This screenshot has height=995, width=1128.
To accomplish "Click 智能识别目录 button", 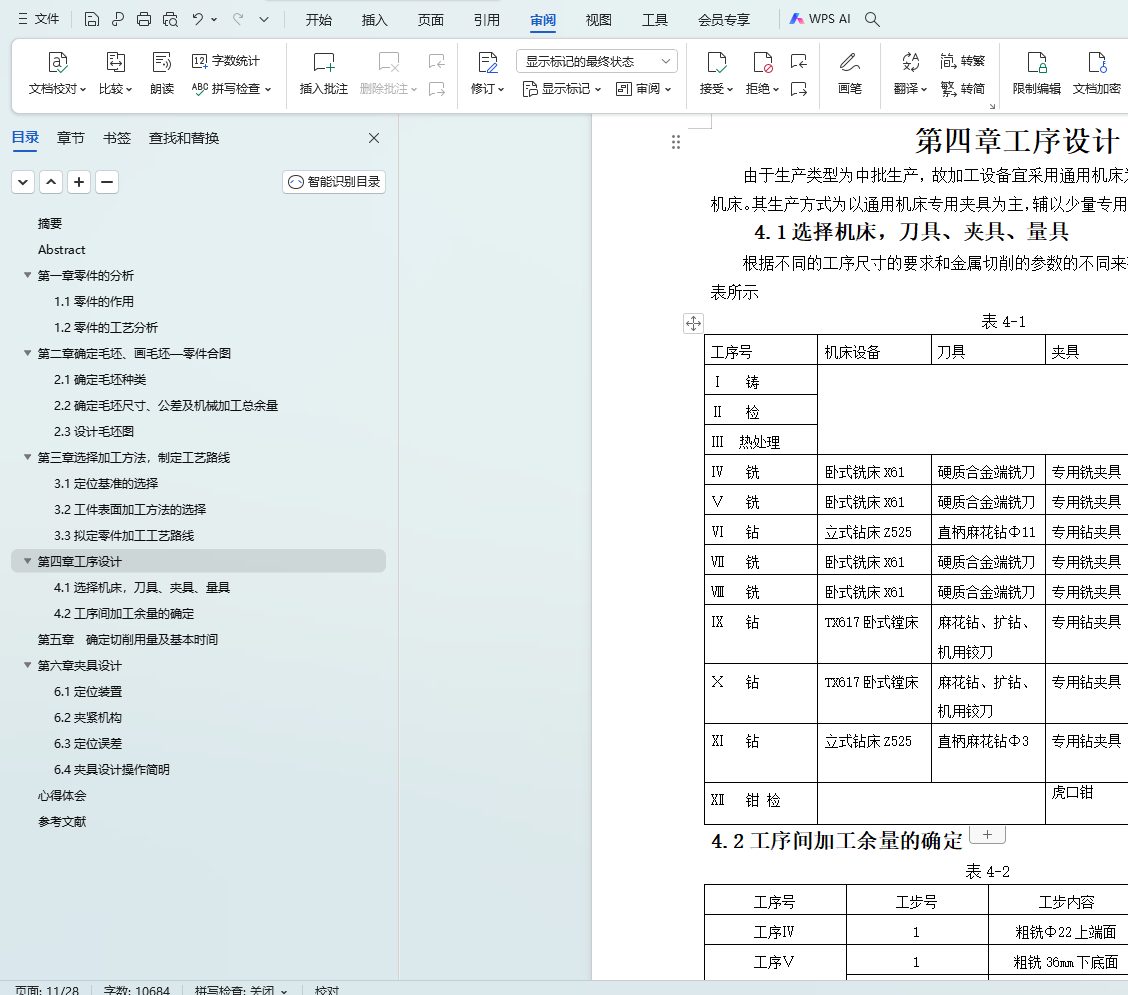I will [x=334, y=182].
